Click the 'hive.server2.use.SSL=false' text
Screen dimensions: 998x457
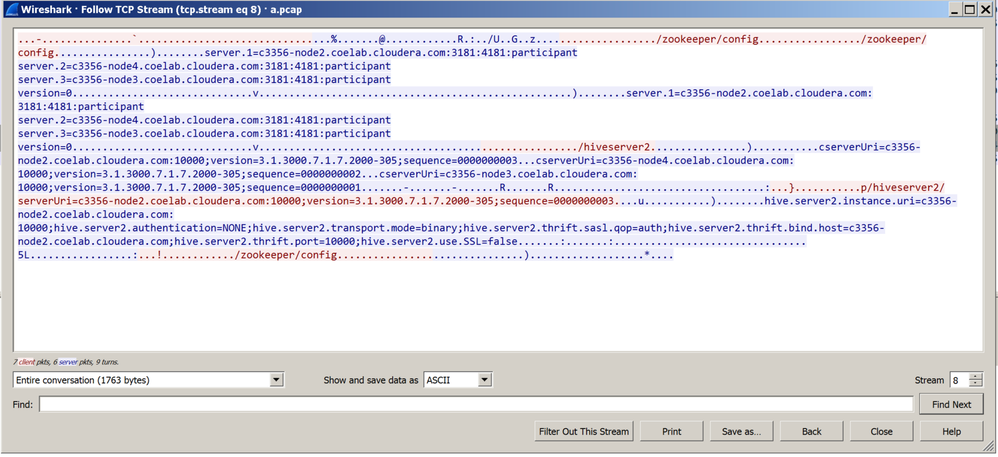coord(439,242)
